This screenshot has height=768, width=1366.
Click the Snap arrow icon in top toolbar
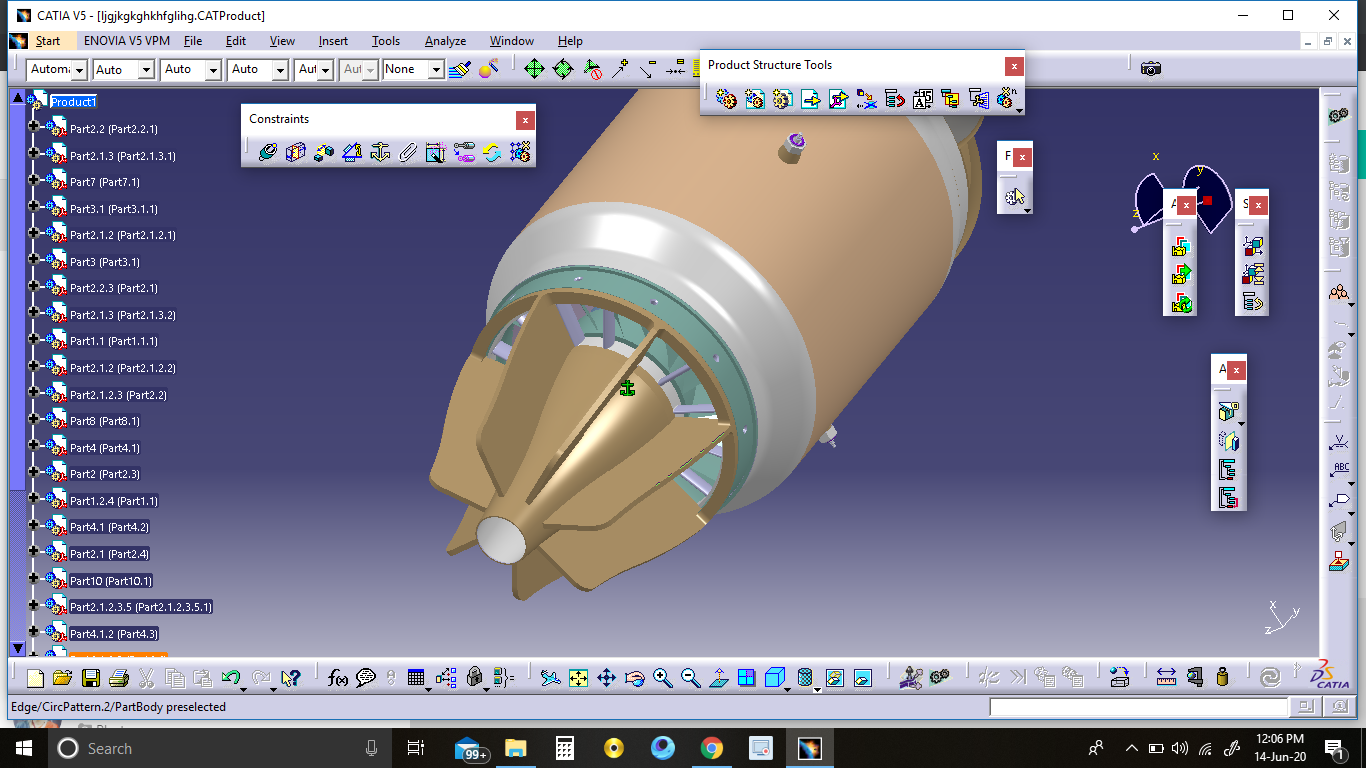[x=620, y=69]
